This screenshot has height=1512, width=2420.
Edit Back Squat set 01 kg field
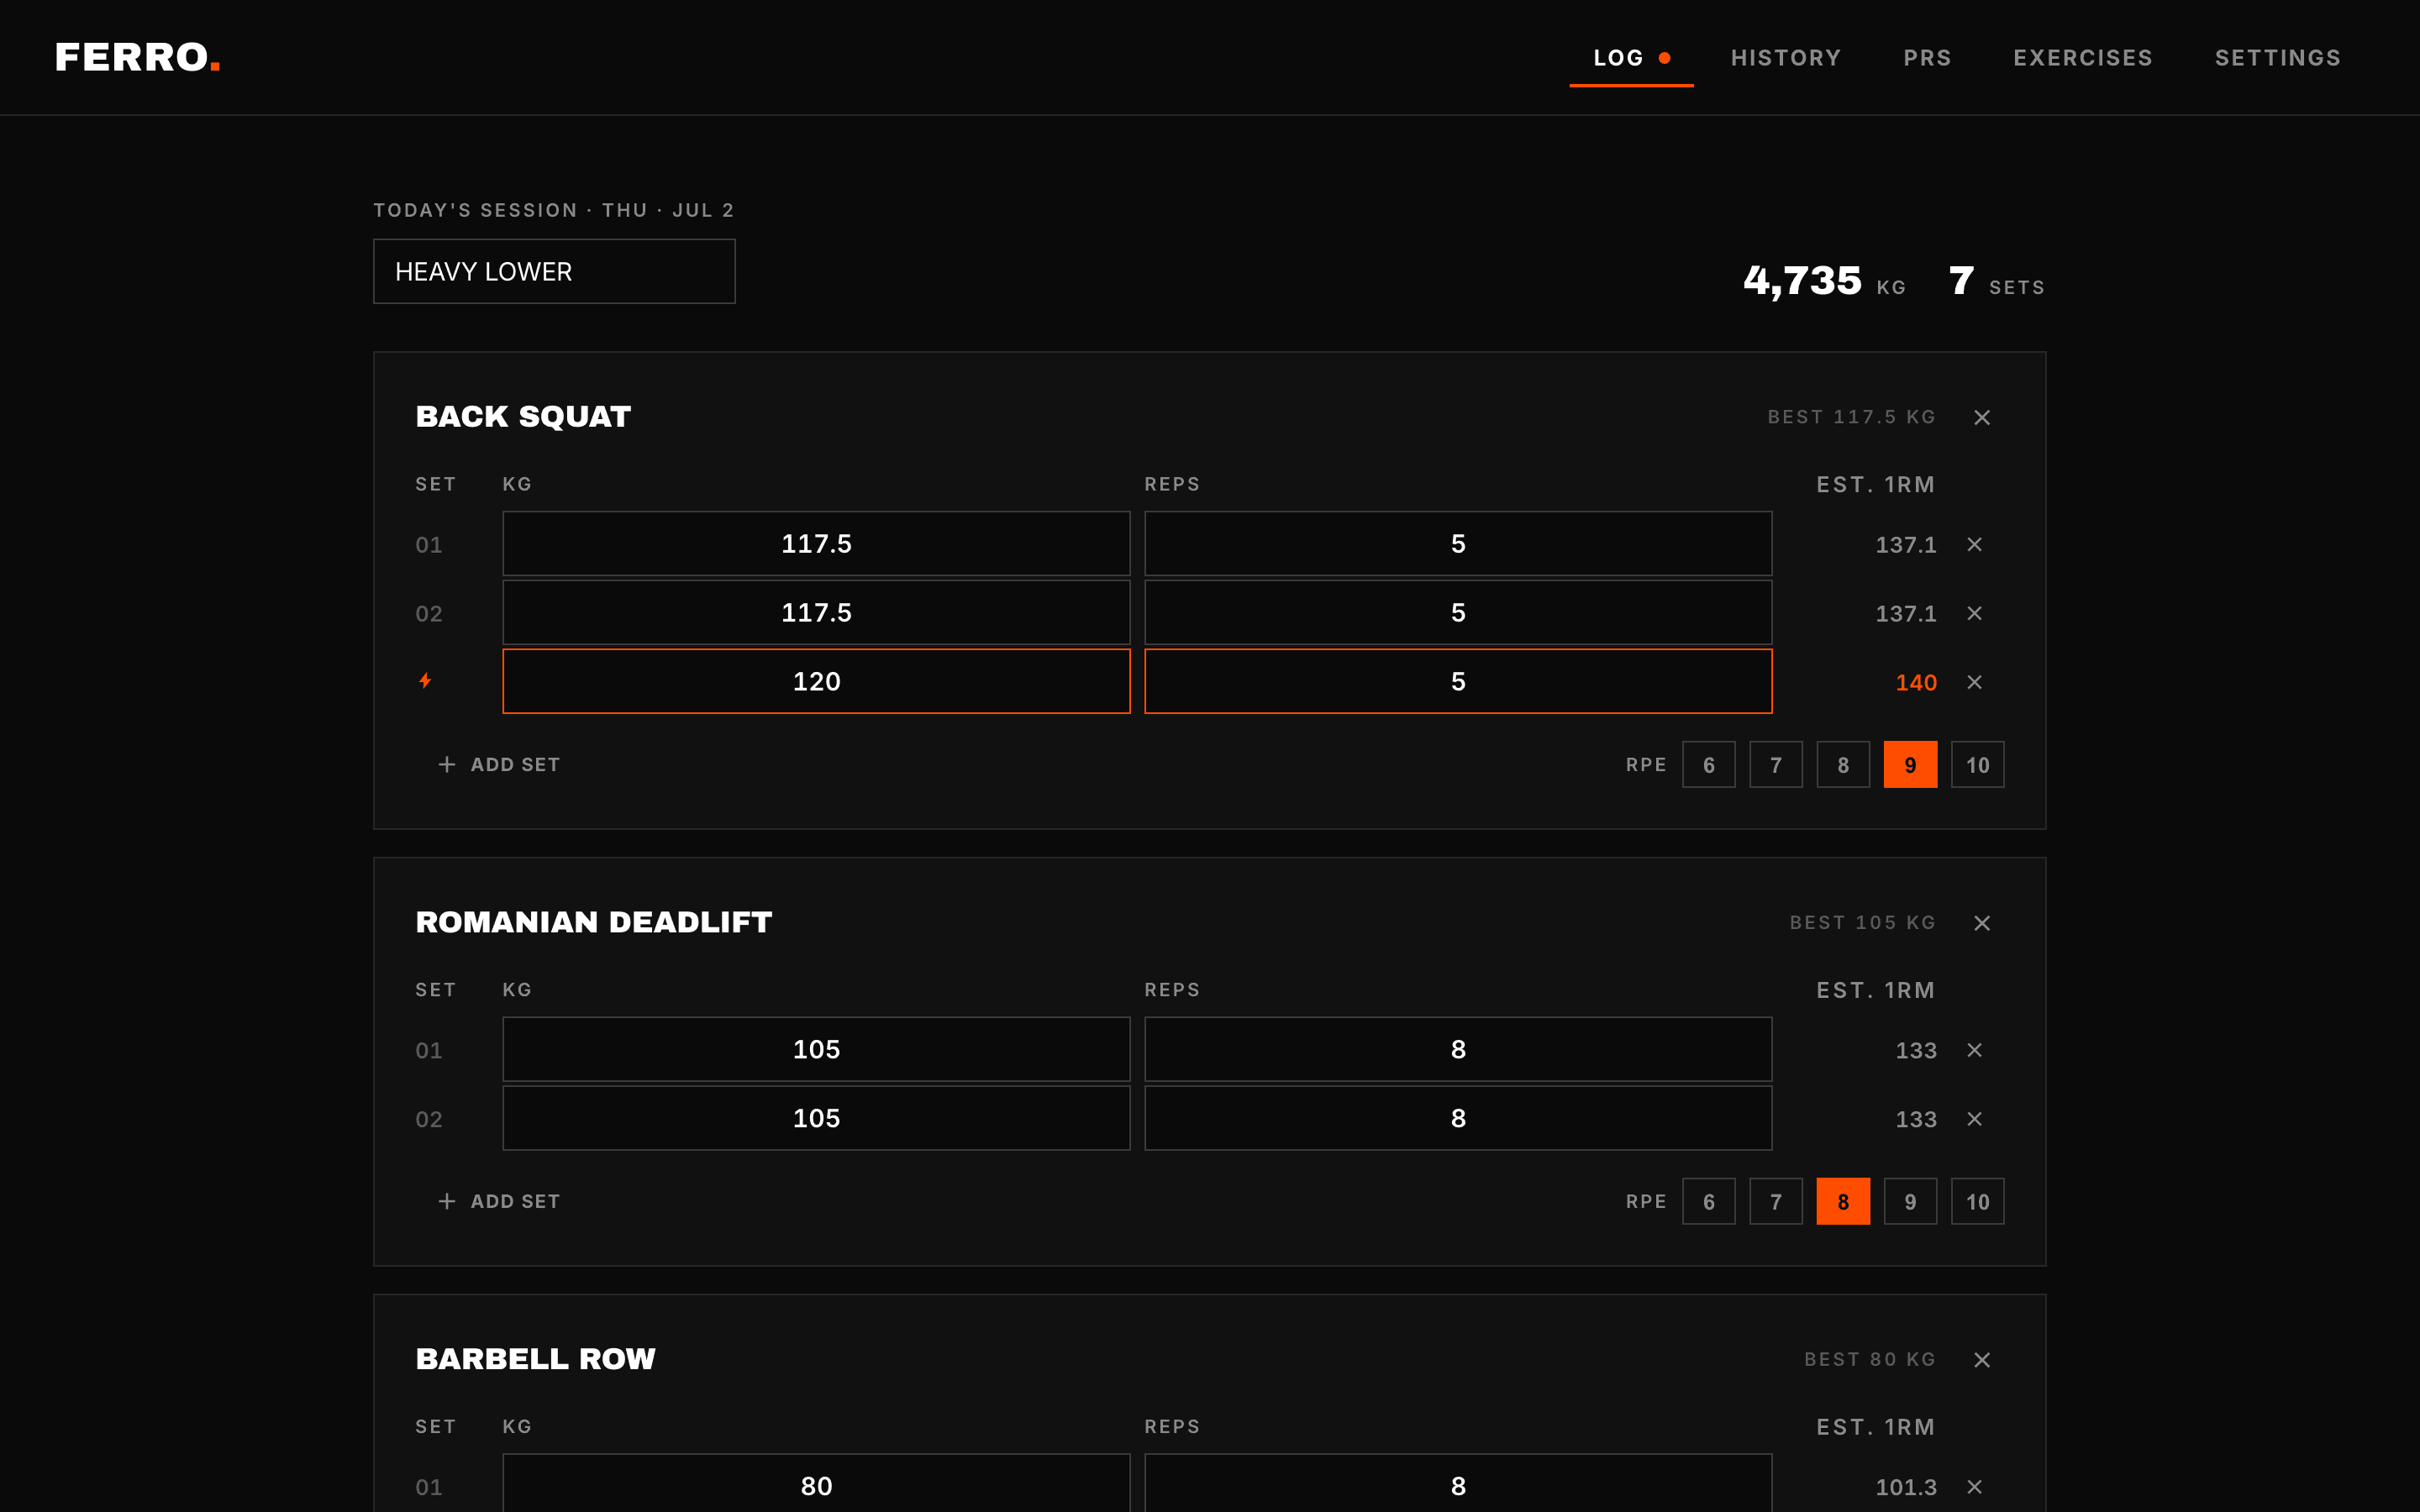pyautogui.click(x=816, y=544)
